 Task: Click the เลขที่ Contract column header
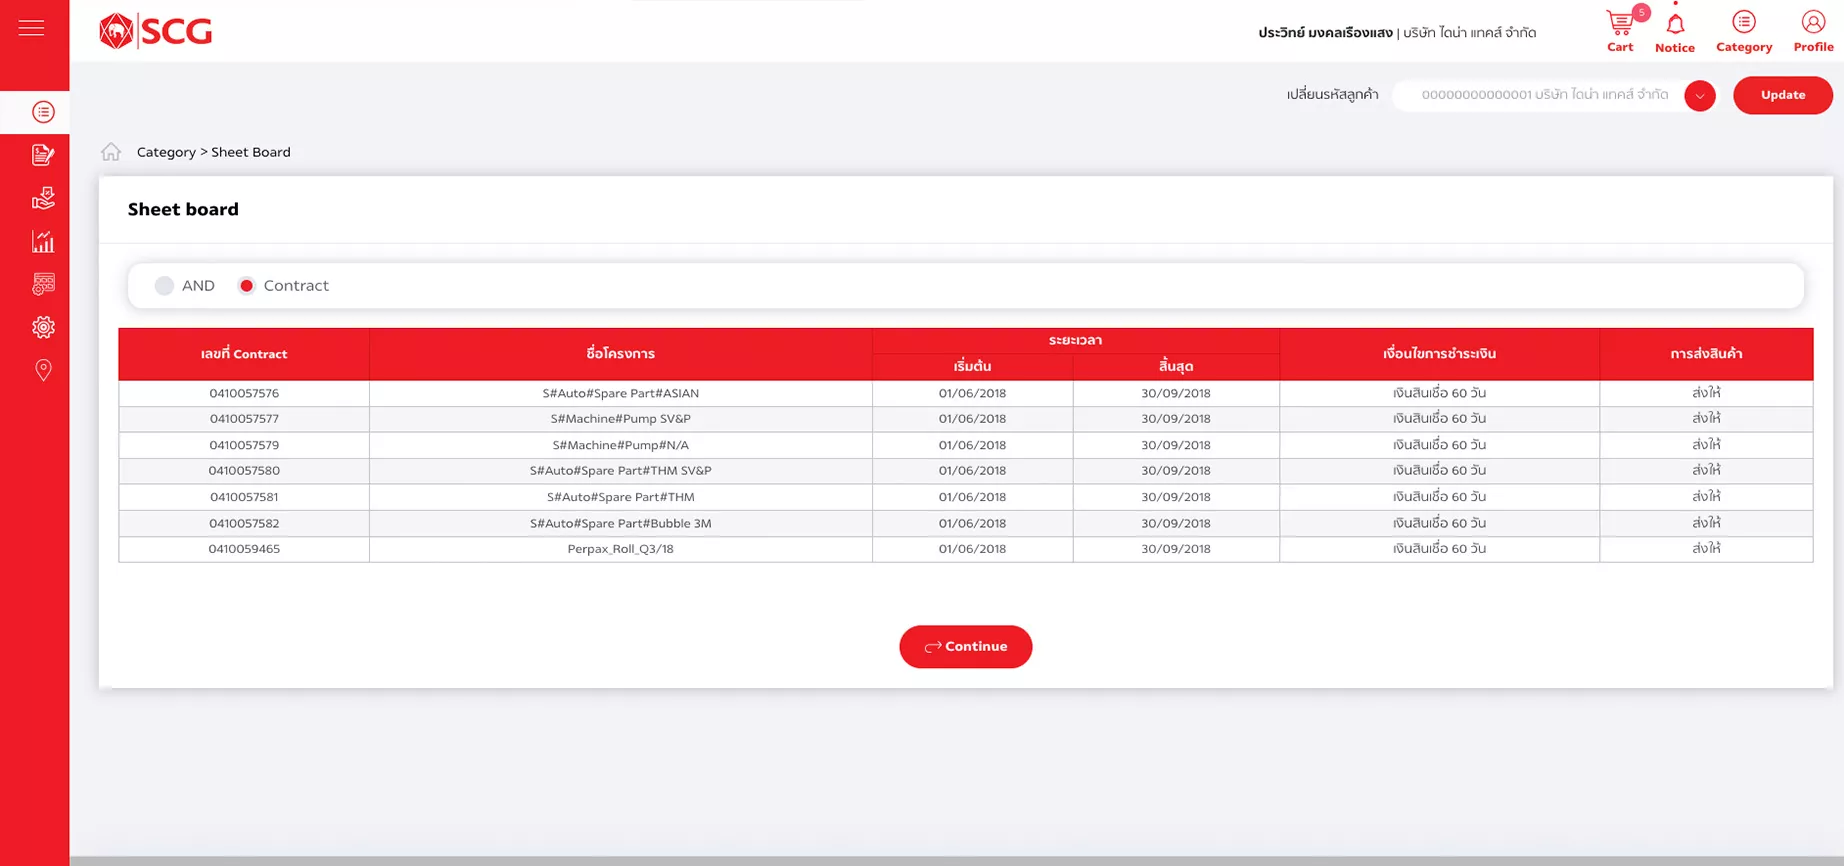point(244,354)
